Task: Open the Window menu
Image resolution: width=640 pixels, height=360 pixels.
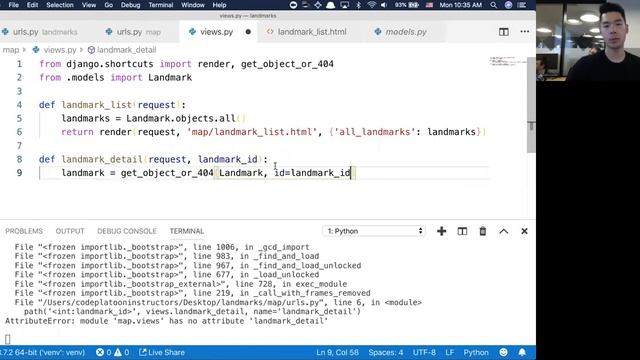Action: click(193, 5)
